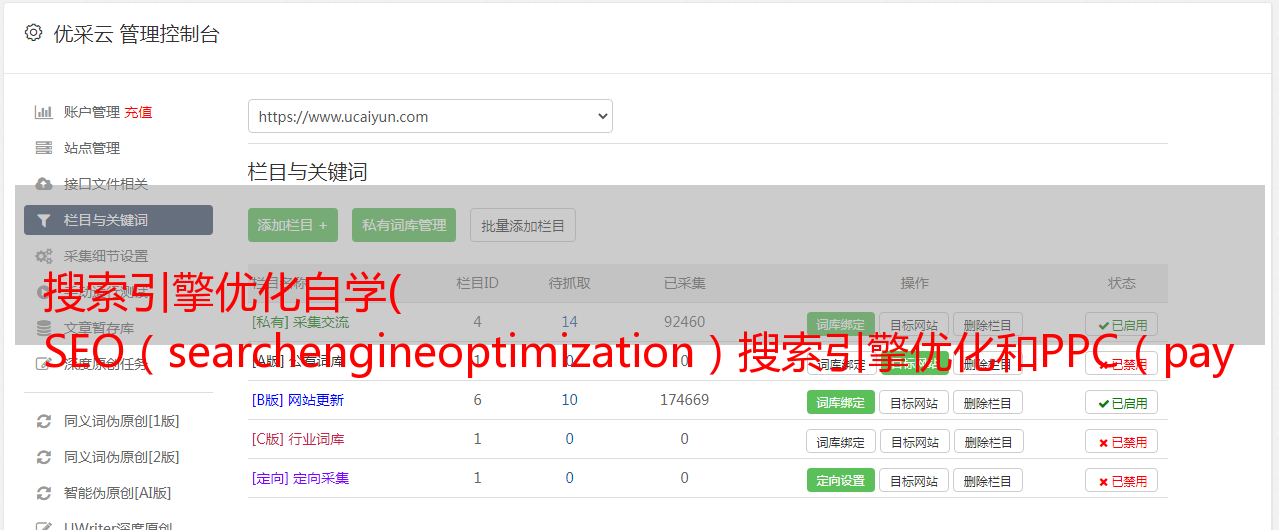Click 删除栏目 in the 采集交流 row
The width and height of the screenshot is (1279, 530).
point(988,324)
